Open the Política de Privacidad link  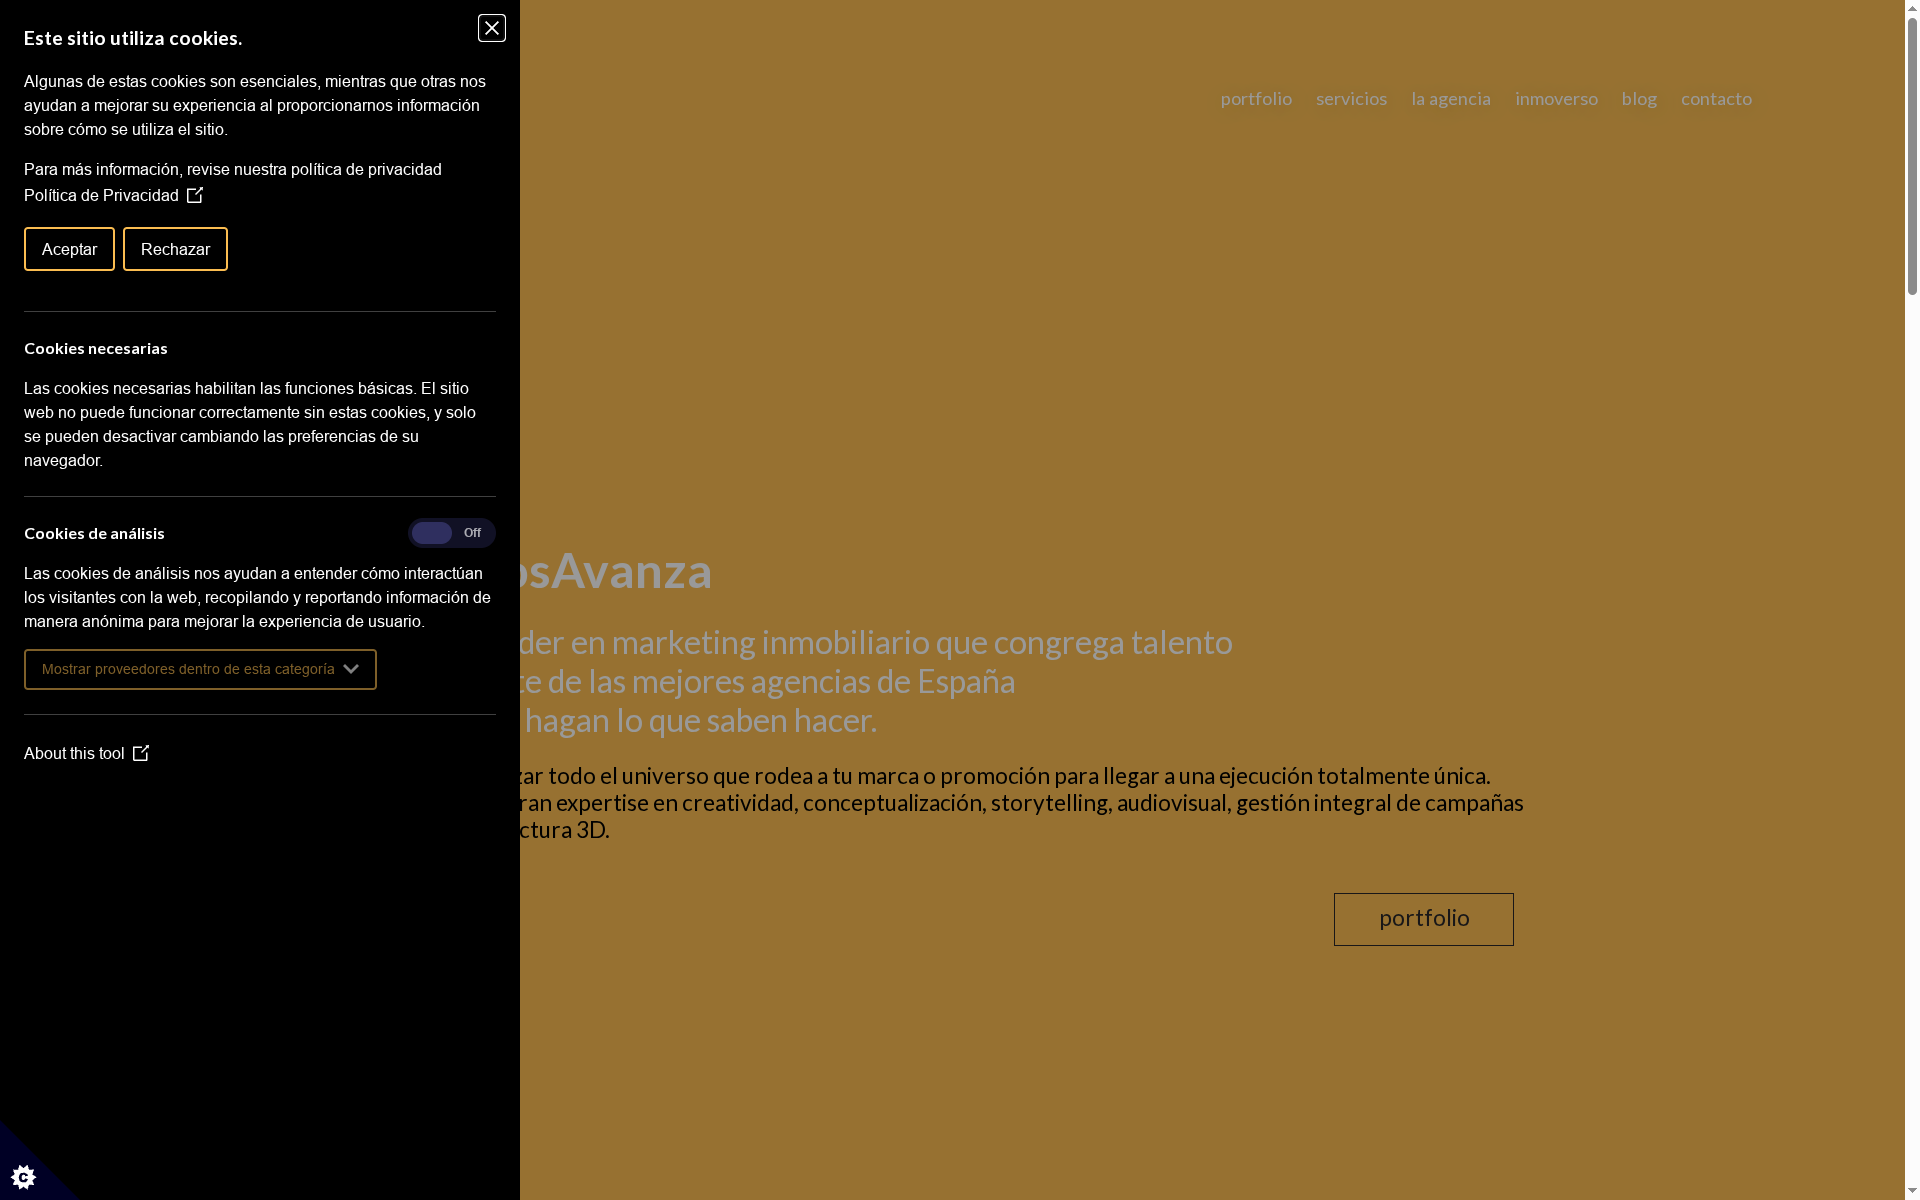pyautogui.click(x=100, y=195)
